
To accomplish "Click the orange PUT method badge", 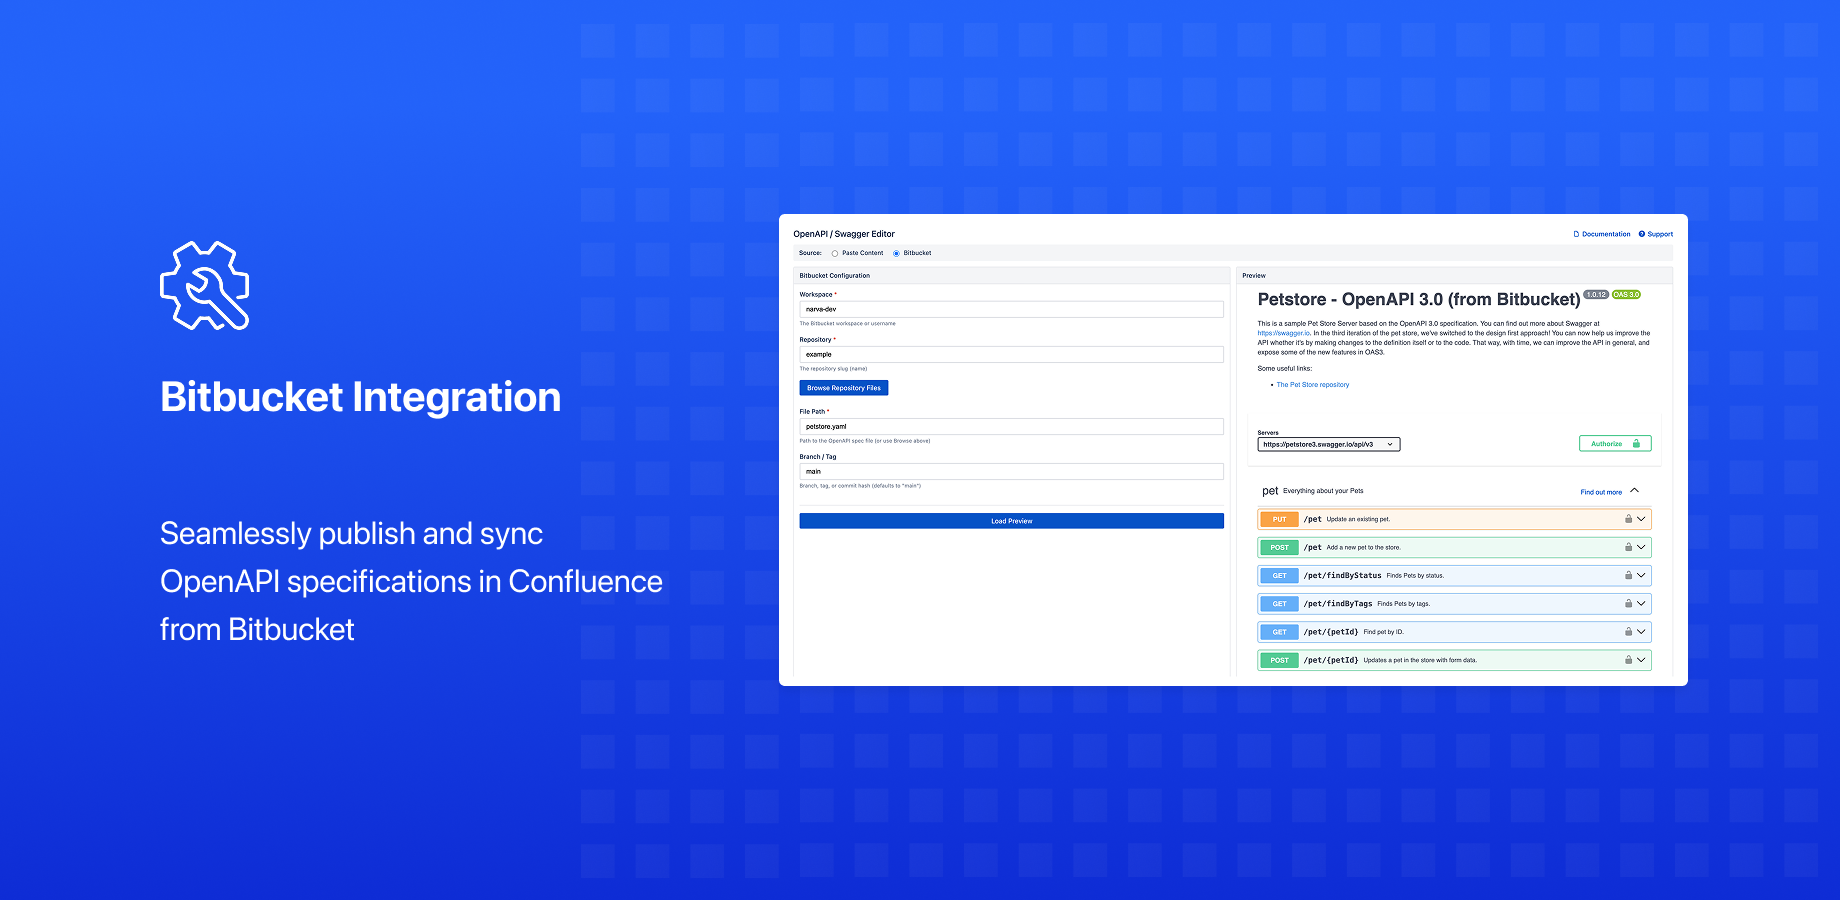I will [x=1279, y=518].
